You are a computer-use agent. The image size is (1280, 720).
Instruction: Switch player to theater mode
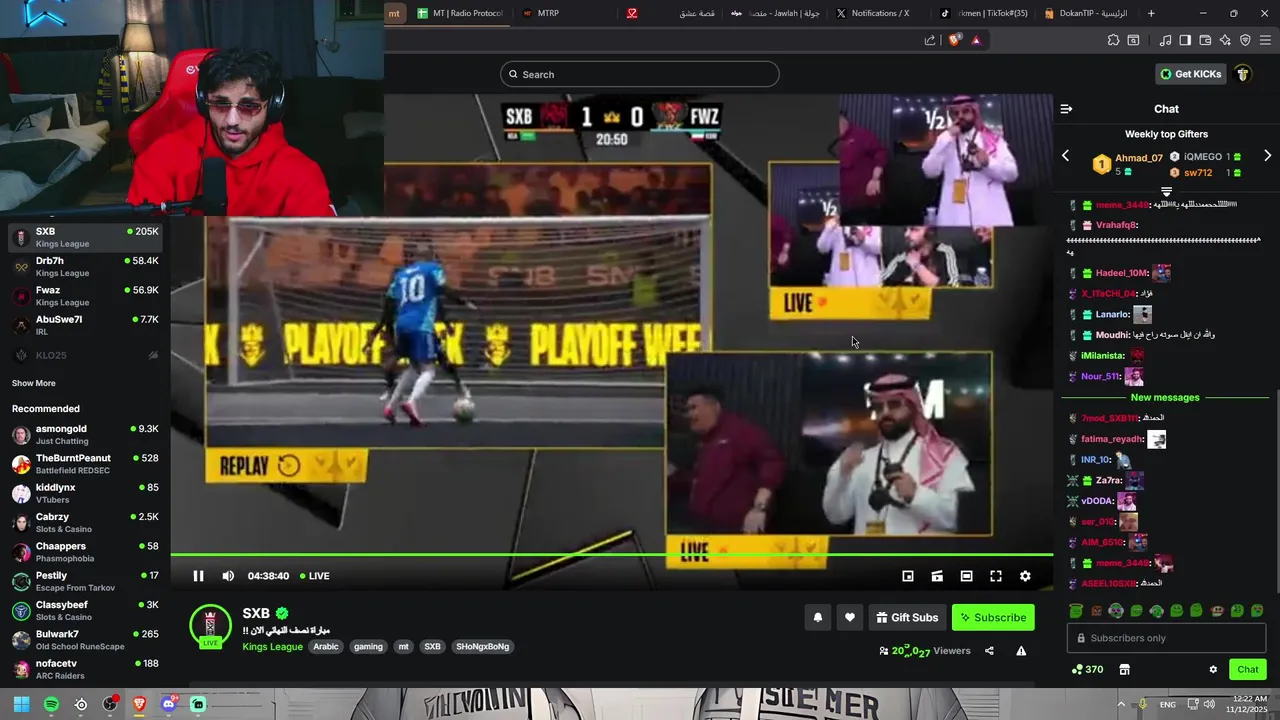[966, 576]
